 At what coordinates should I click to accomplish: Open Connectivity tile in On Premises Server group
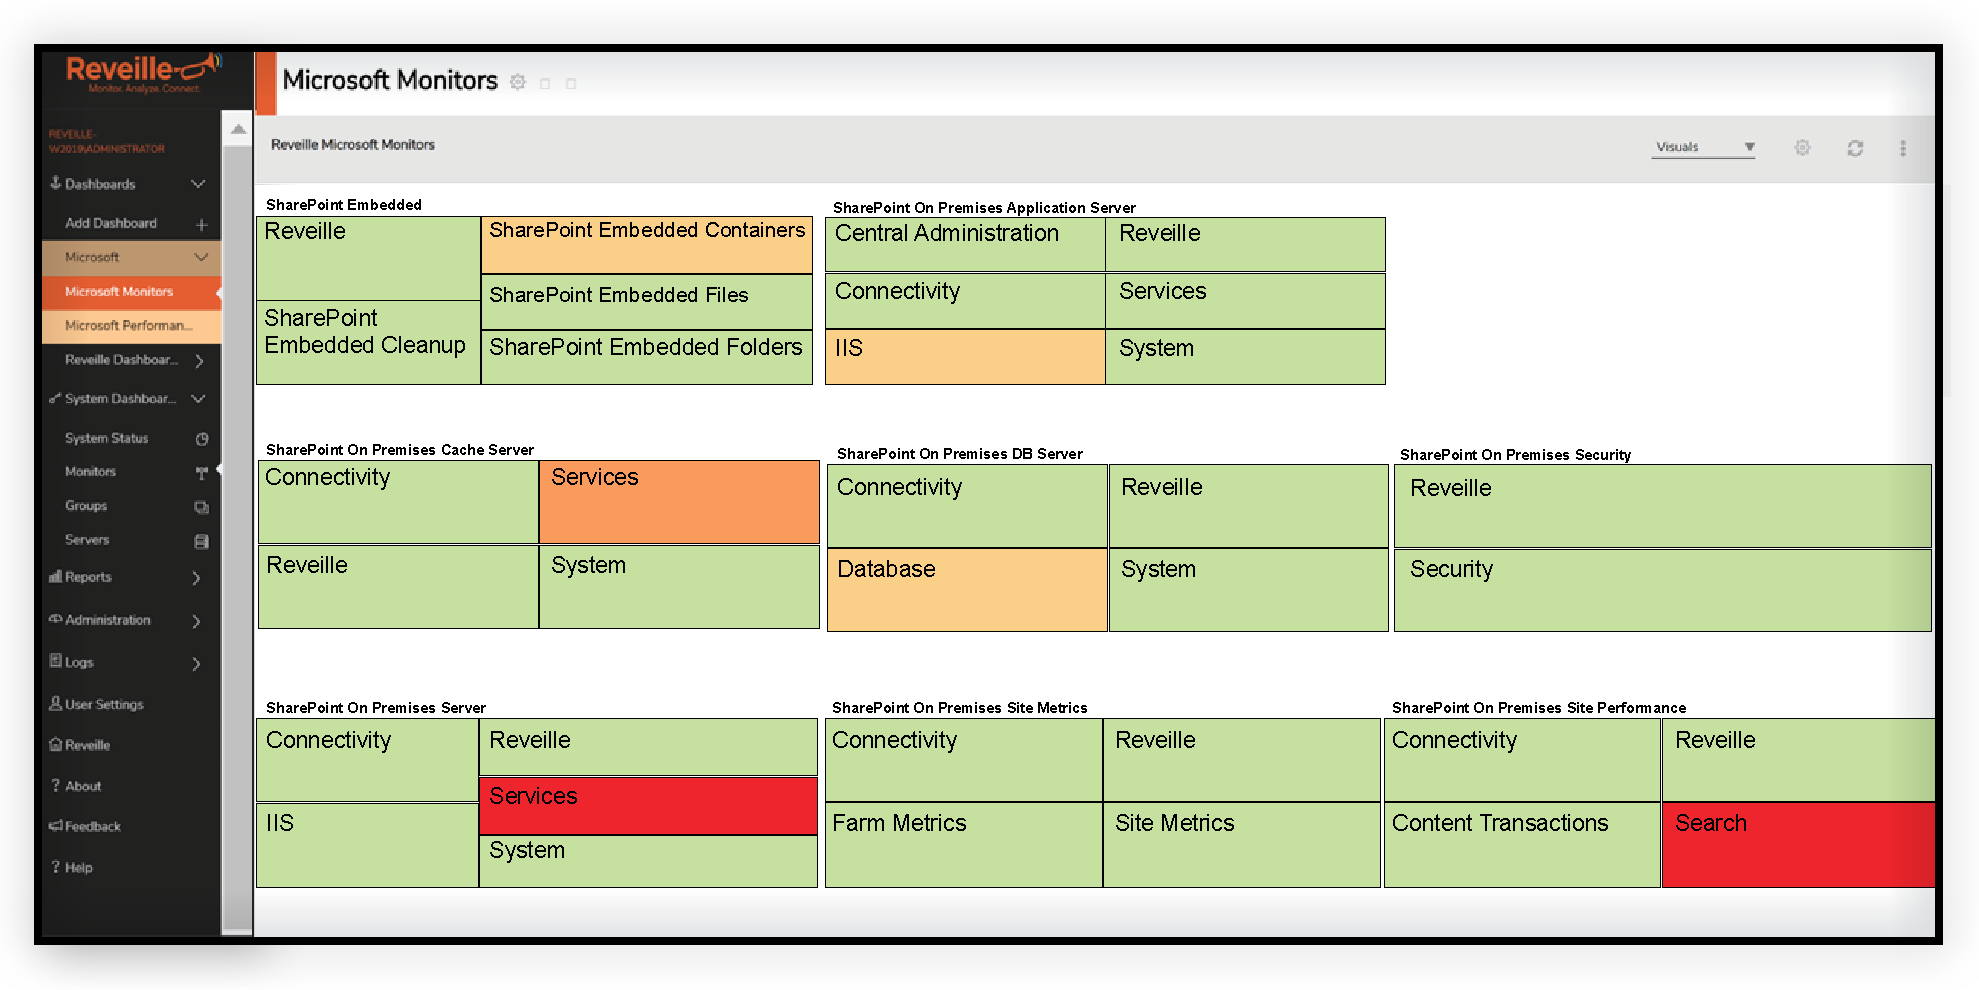click(x=367, y=760)
